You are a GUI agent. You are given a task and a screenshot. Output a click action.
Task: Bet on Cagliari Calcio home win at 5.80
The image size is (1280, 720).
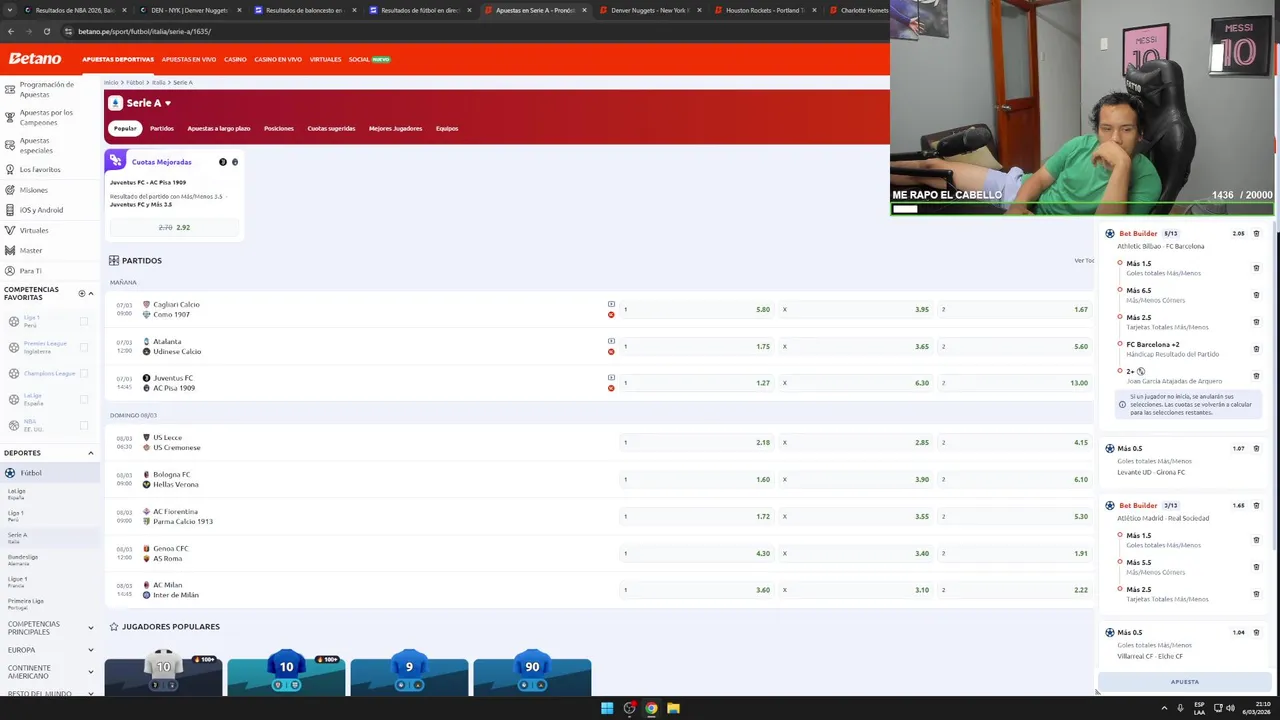[697, 309]
